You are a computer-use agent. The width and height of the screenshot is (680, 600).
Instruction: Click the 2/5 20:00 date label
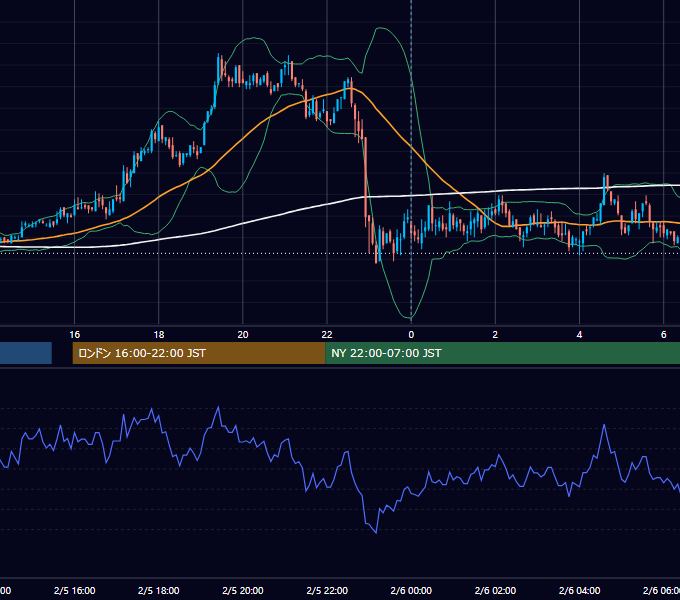(243, 590)
